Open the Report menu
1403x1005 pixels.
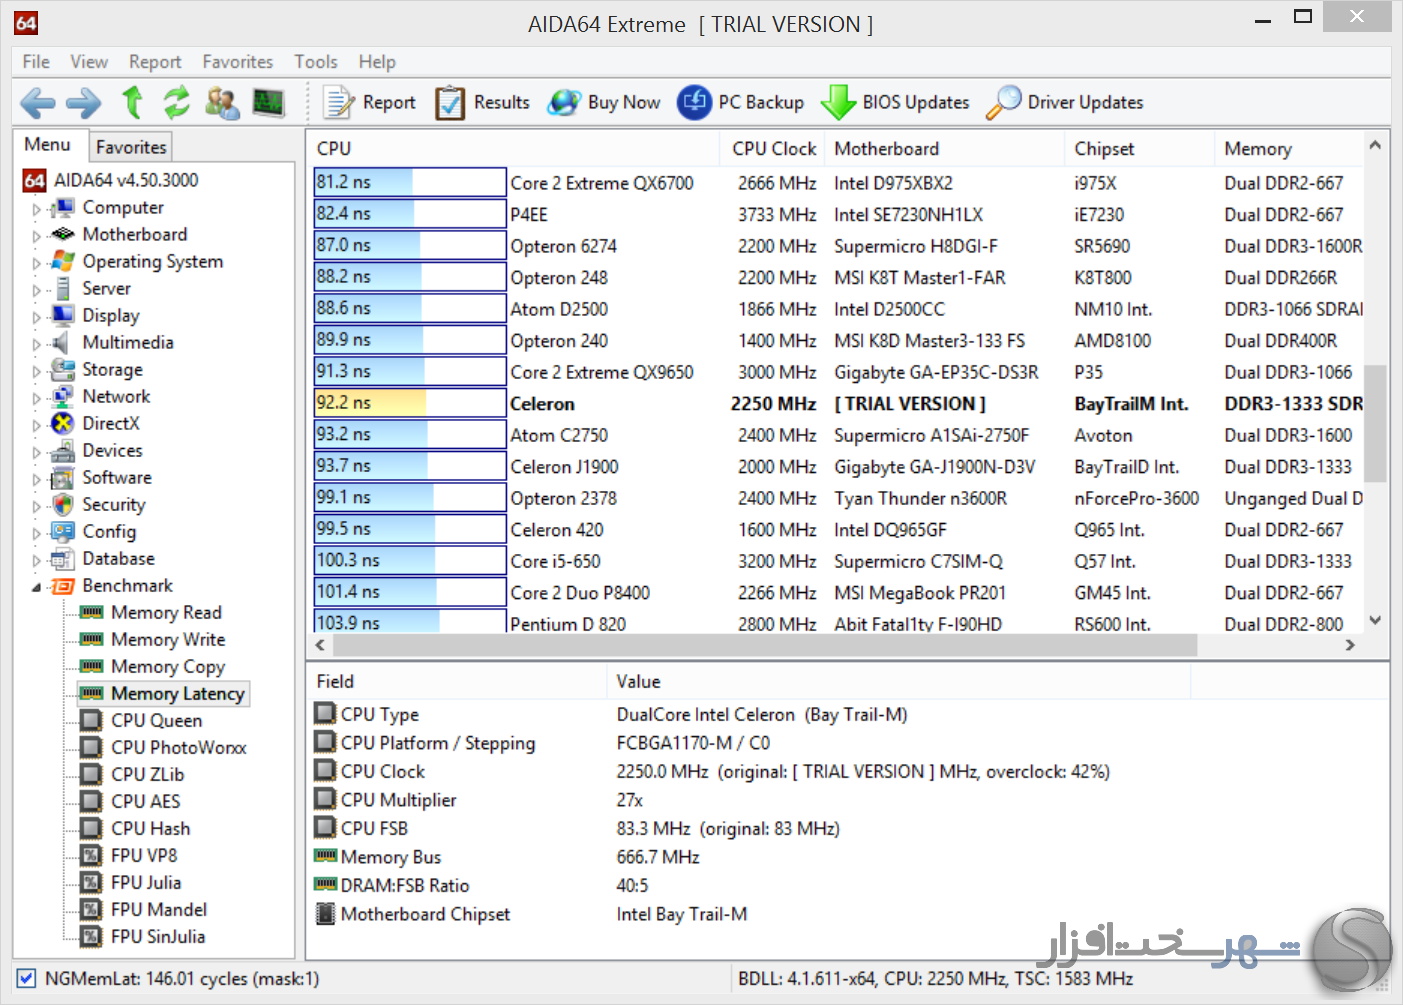pos(155,62)
